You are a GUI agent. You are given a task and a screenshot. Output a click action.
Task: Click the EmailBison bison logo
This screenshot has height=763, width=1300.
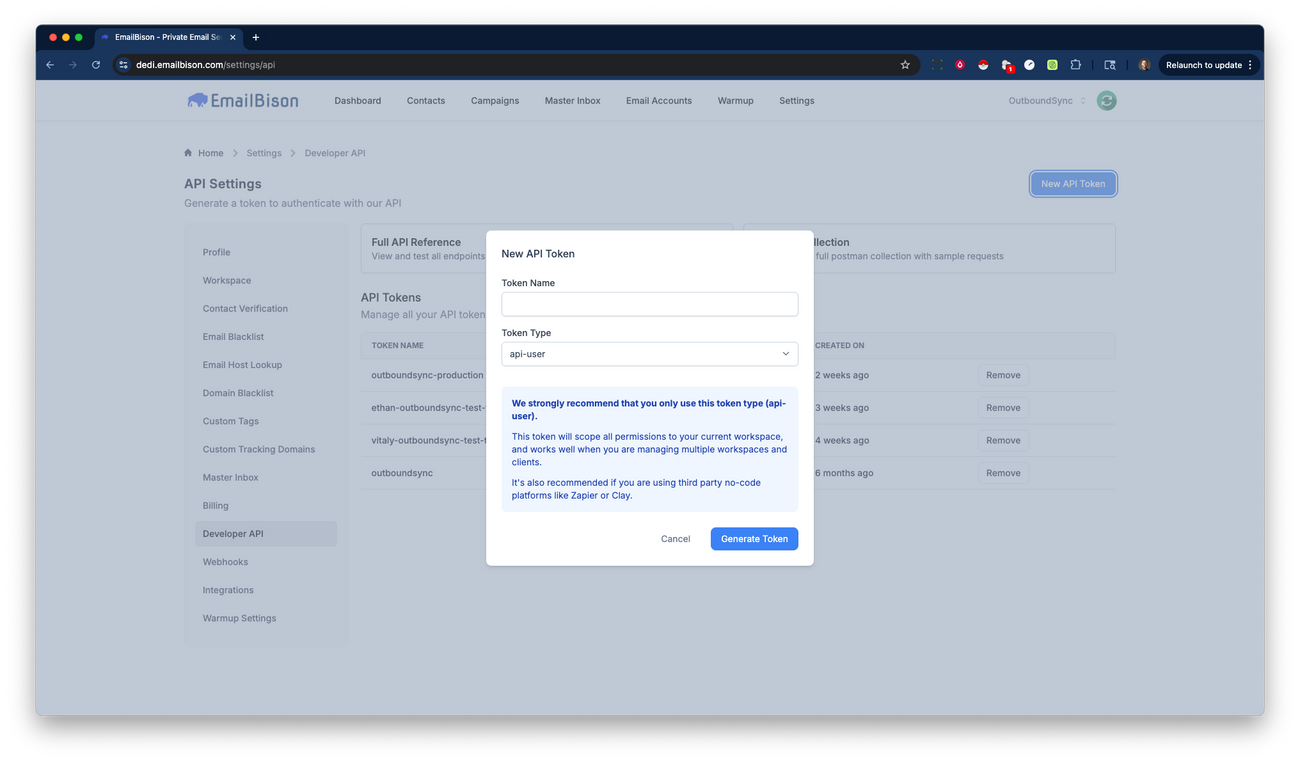pos(198,99)
